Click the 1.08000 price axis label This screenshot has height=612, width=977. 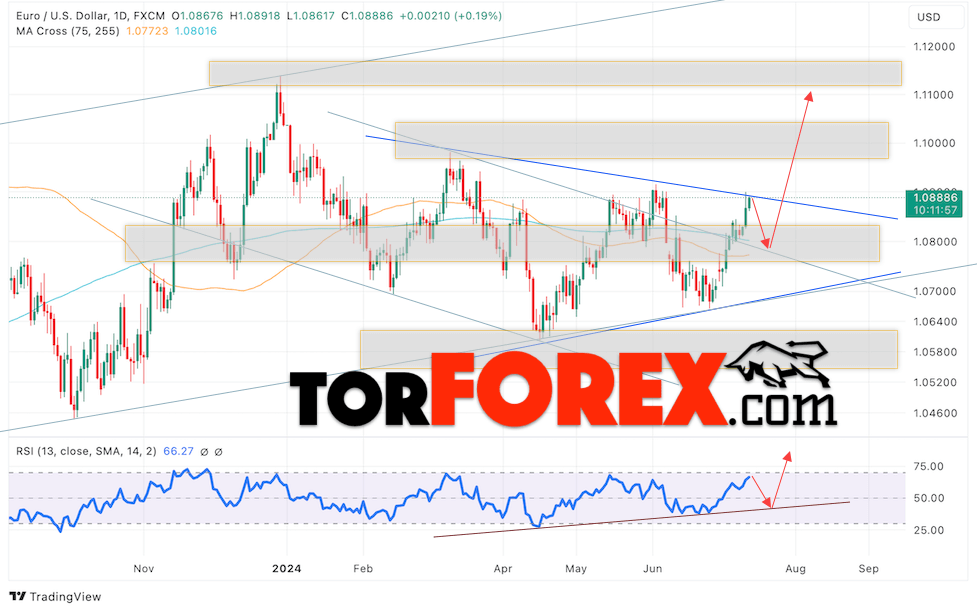[x=933, y=242]
